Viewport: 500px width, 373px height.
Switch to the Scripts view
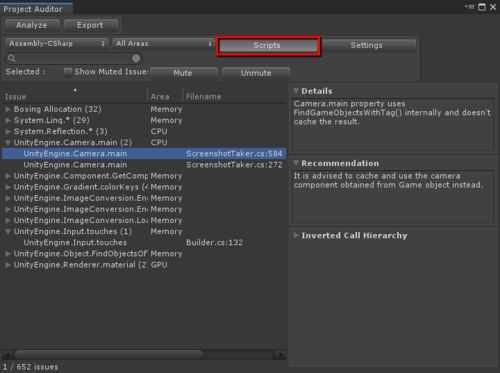point(268,46)
